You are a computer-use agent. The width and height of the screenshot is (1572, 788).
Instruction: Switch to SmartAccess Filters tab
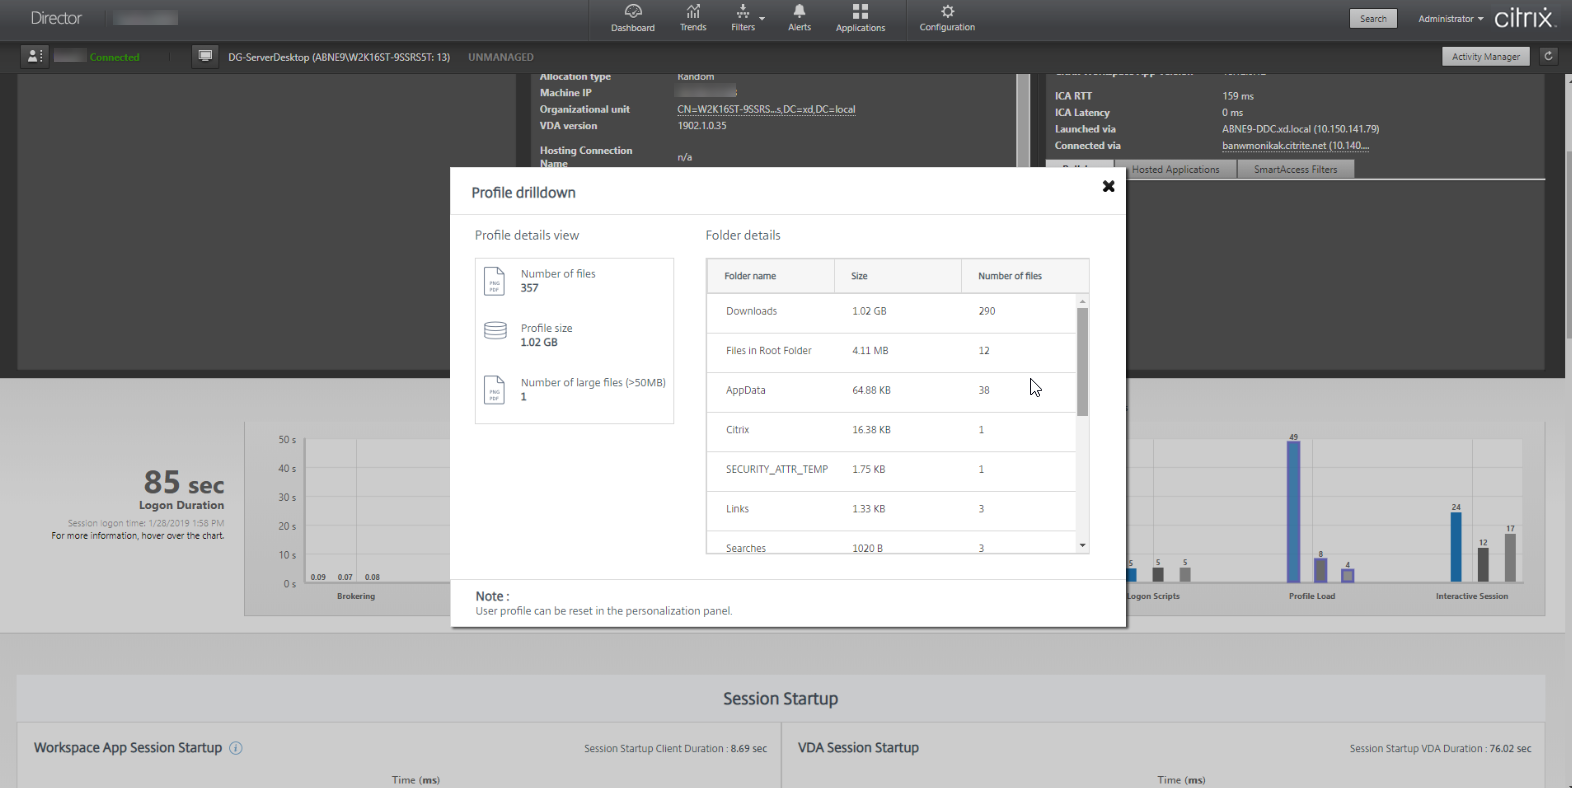1295,170
